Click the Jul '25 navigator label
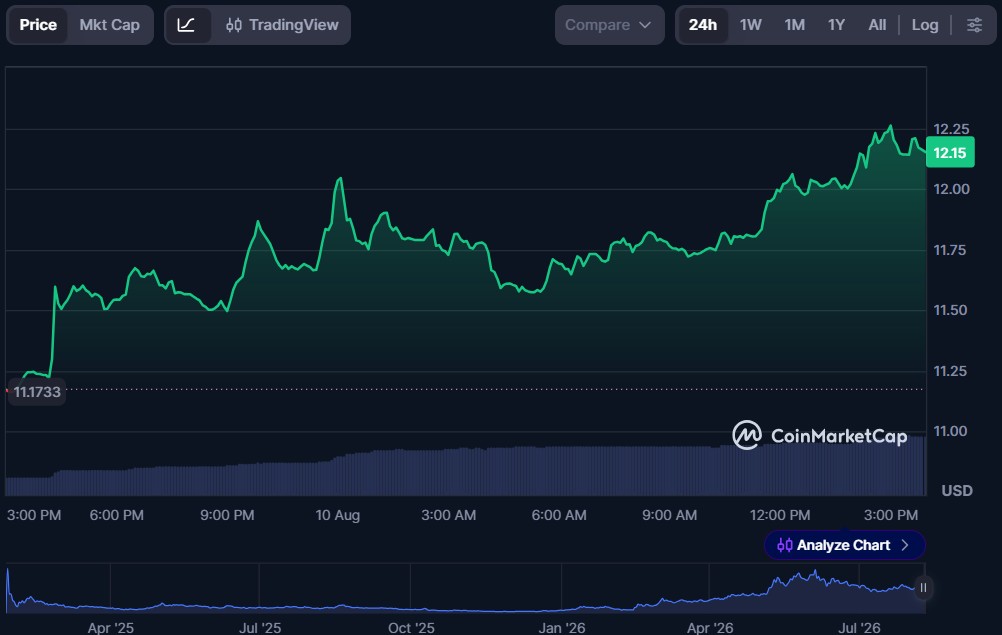The image size is (1002, 635). (259, 628)
